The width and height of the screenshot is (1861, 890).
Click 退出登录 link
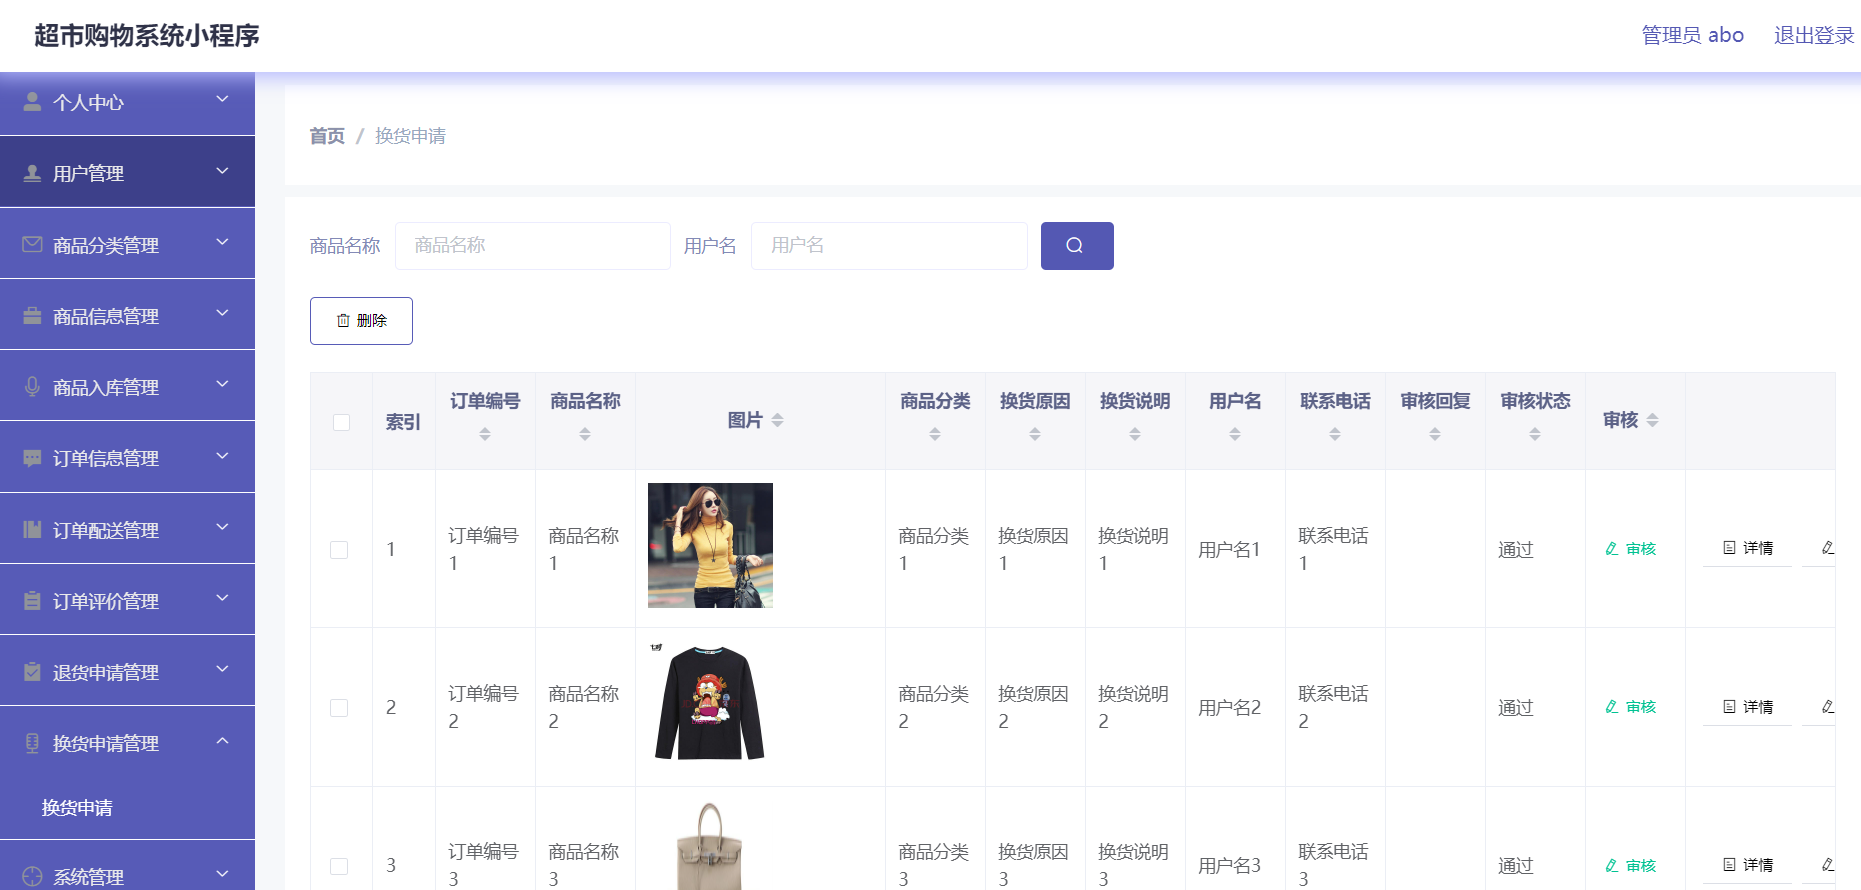click(1814, 35)
